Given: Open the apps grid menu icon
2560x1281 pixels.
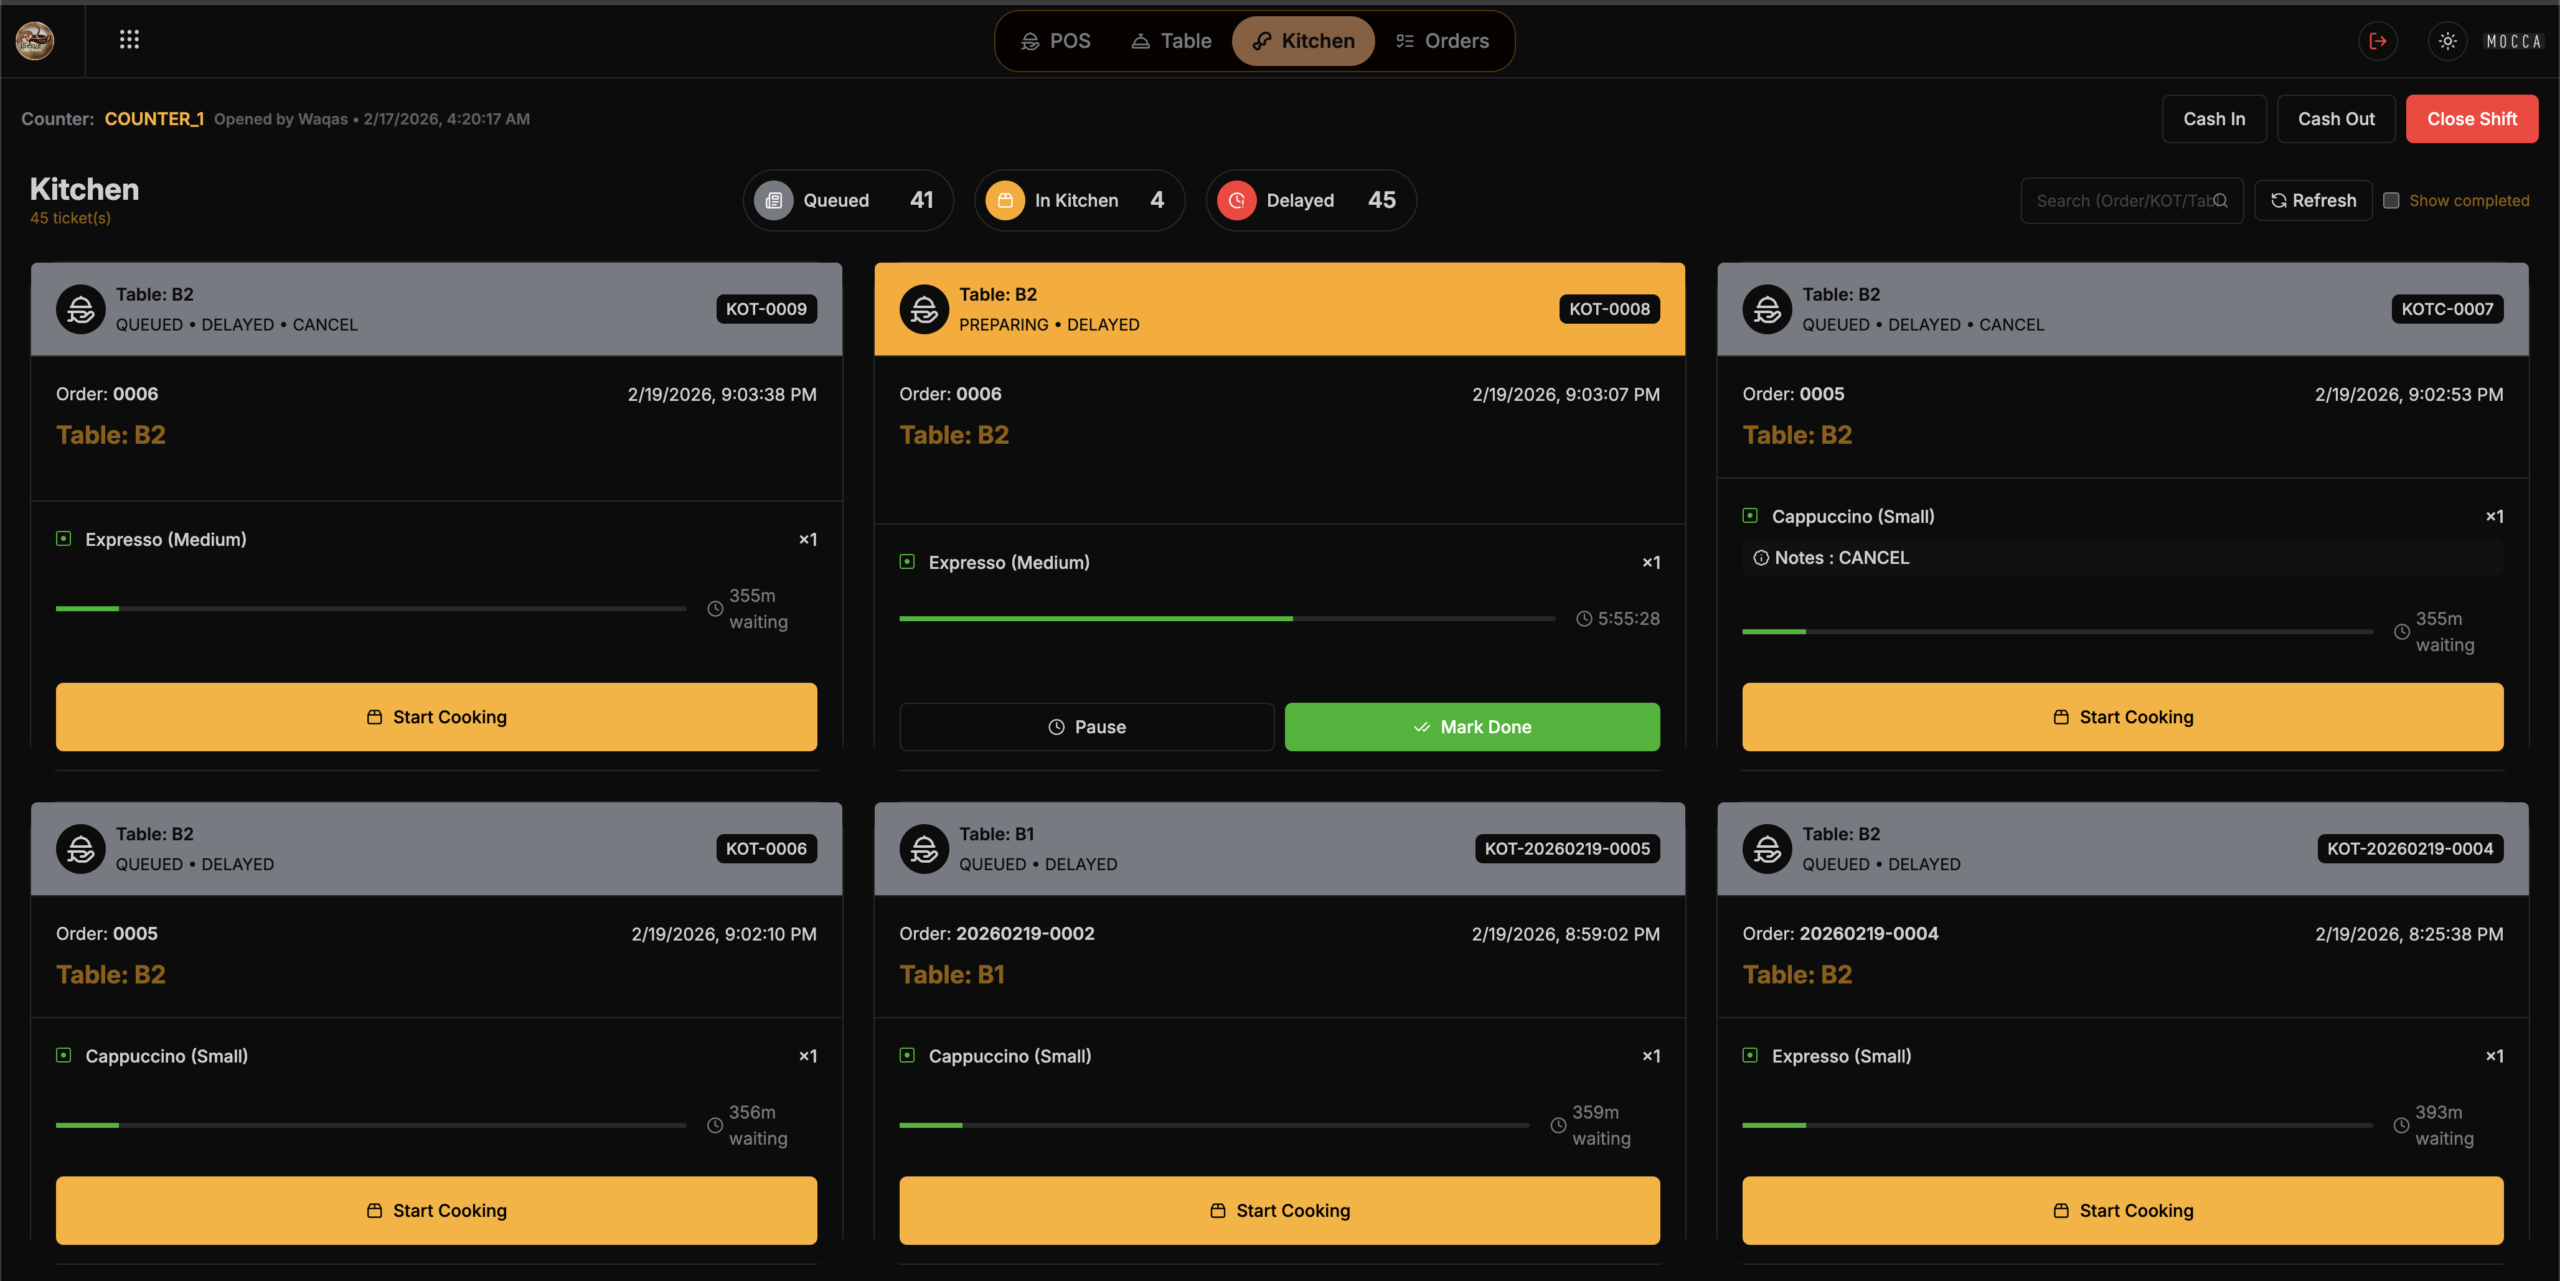Looking at the screenshot, I should pyautogui.click(x=129, y=40).
